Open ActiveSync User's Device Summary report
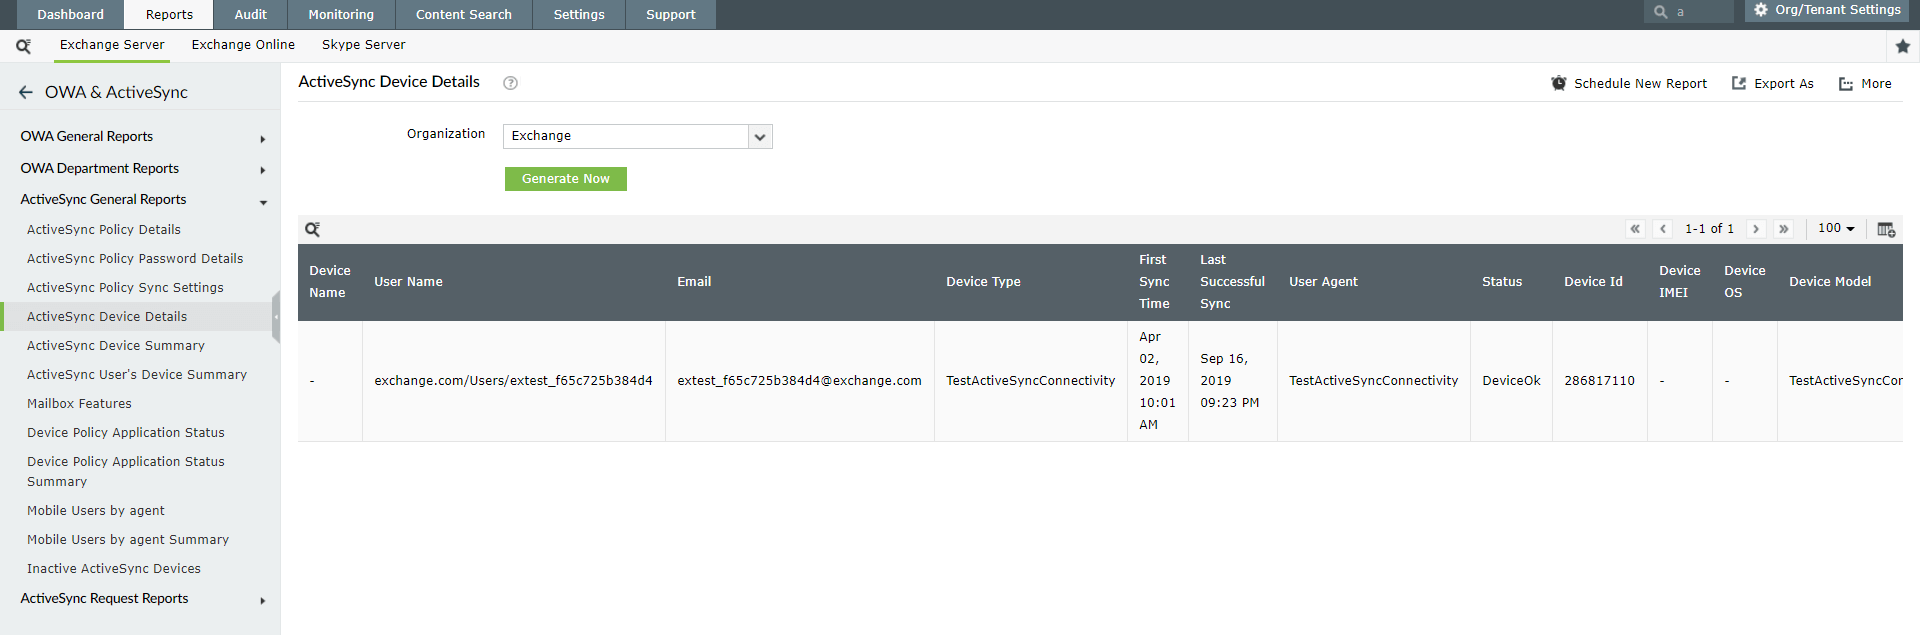The height and width of the screenshot is (635, 1920). [137, 375]
